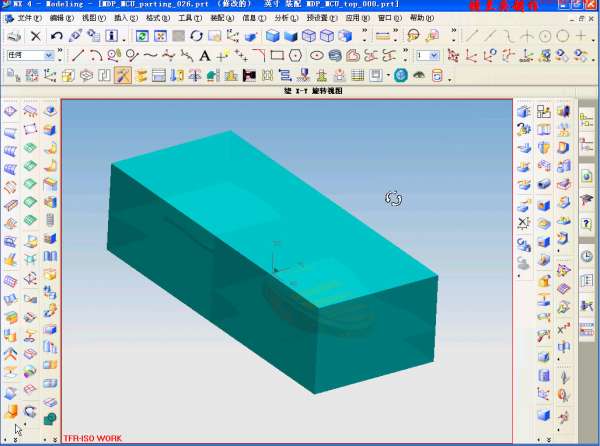Open dropdown arrow beside drawing icon

pos(388,76)
